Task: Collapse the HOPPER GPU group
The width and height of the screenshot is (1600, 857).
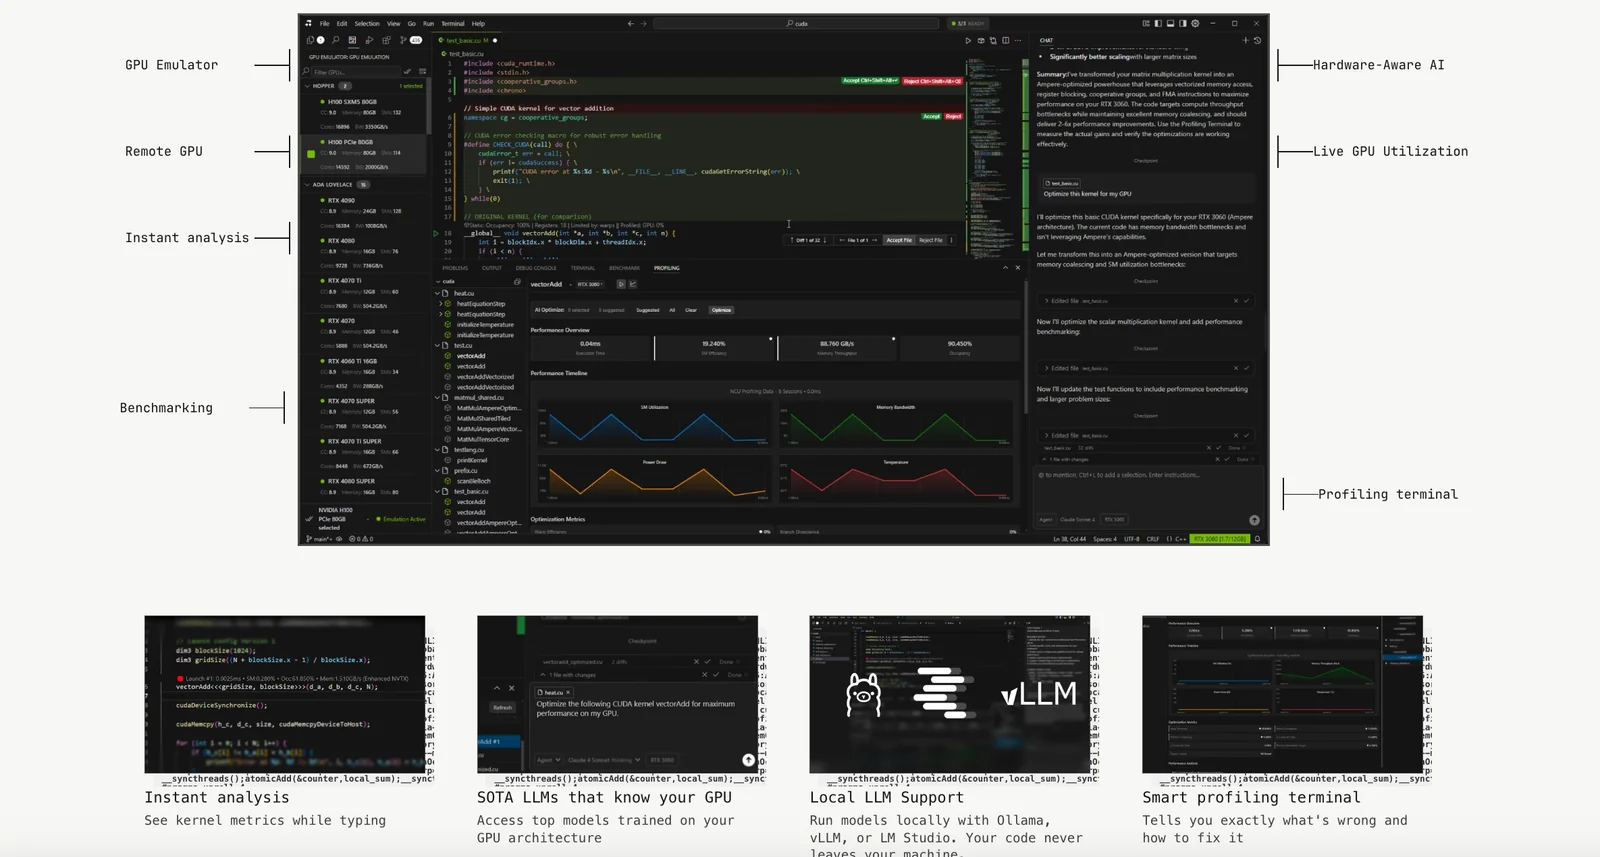Action: (x=308, y=86)
